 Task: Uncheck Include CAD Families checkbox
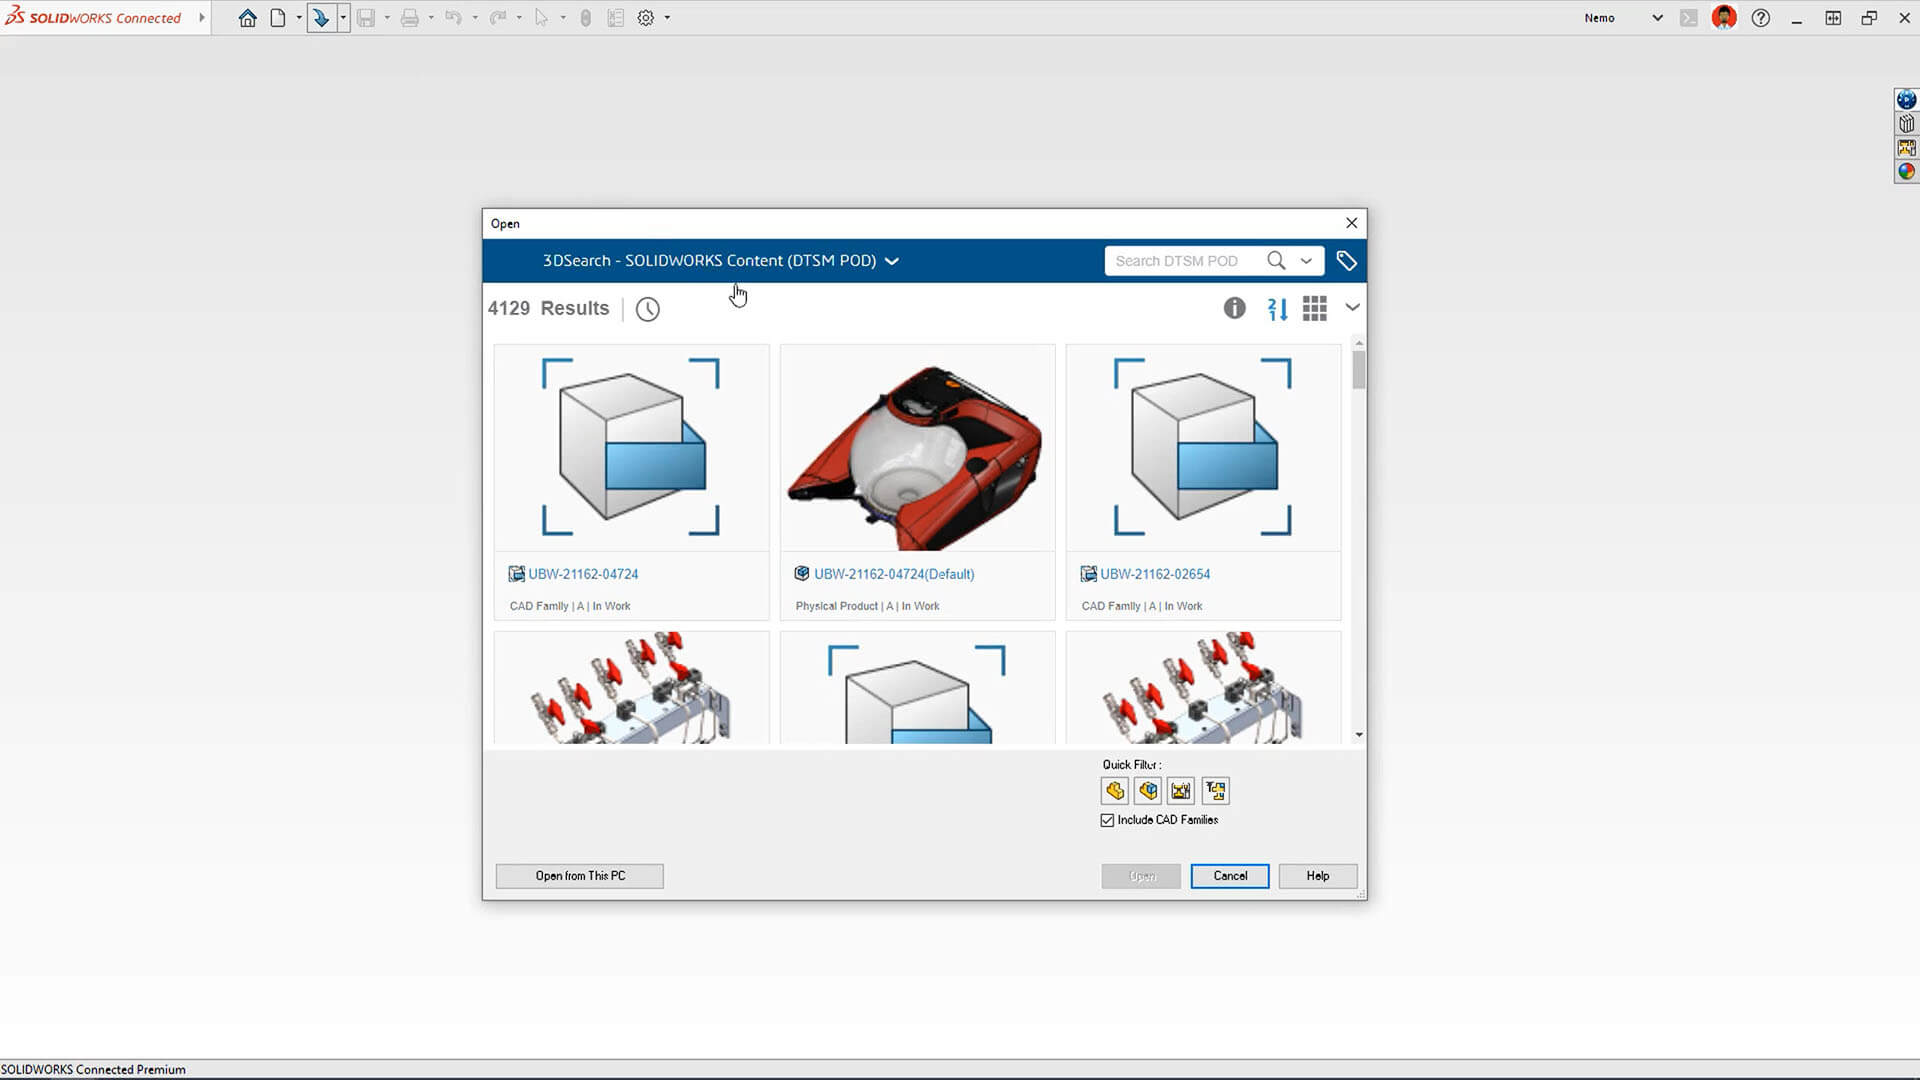(1107, 821)
